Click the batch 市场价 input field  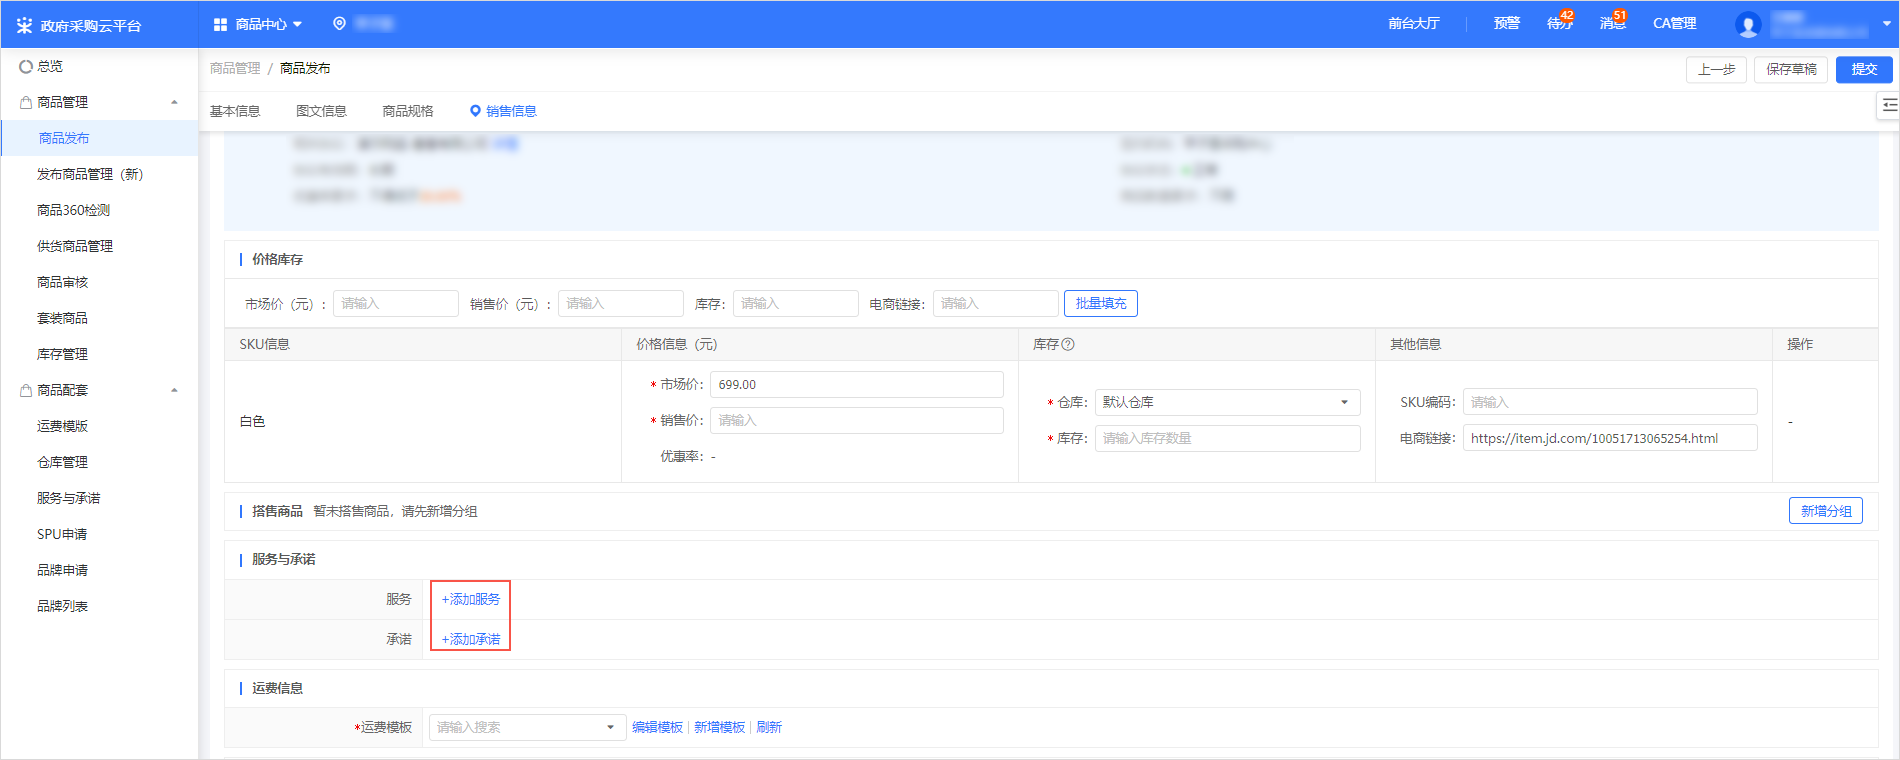pos(396,303)
